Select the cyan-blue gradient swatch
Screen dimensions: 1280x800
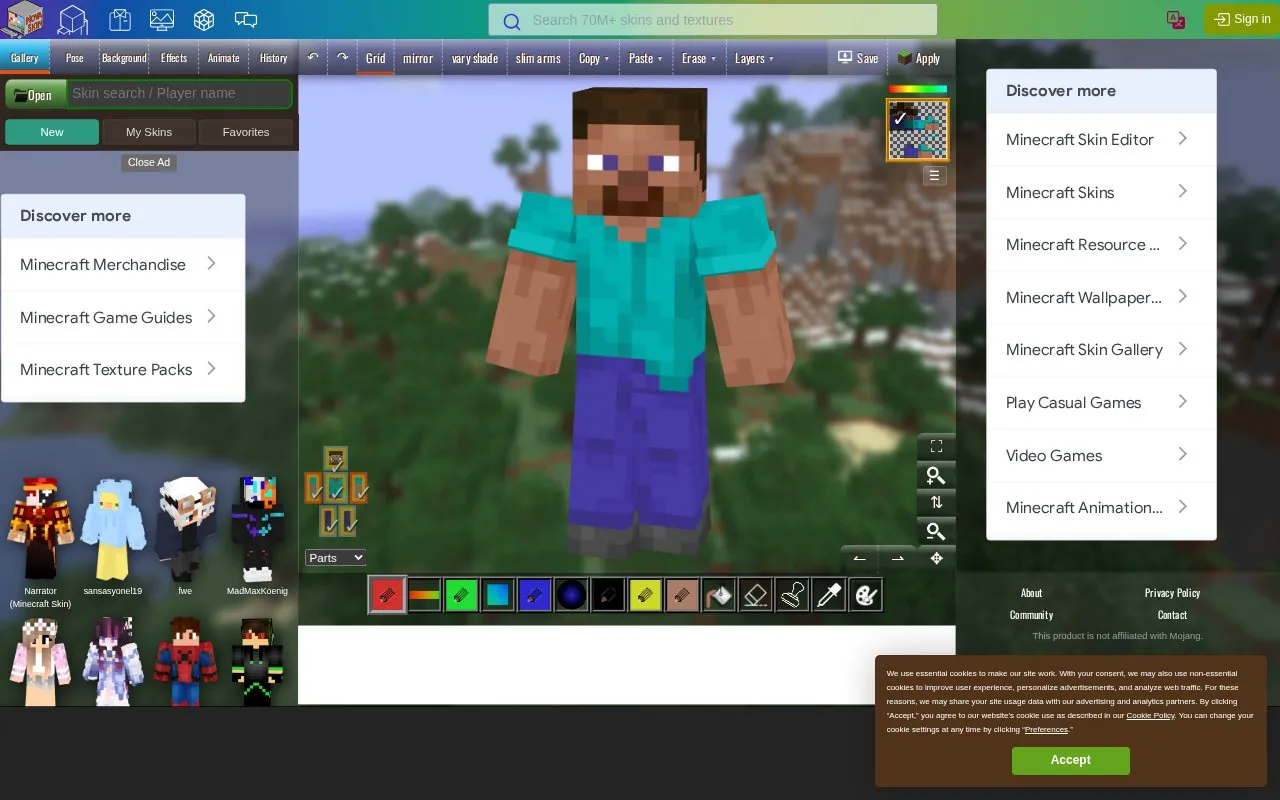(x=498, y=595)
